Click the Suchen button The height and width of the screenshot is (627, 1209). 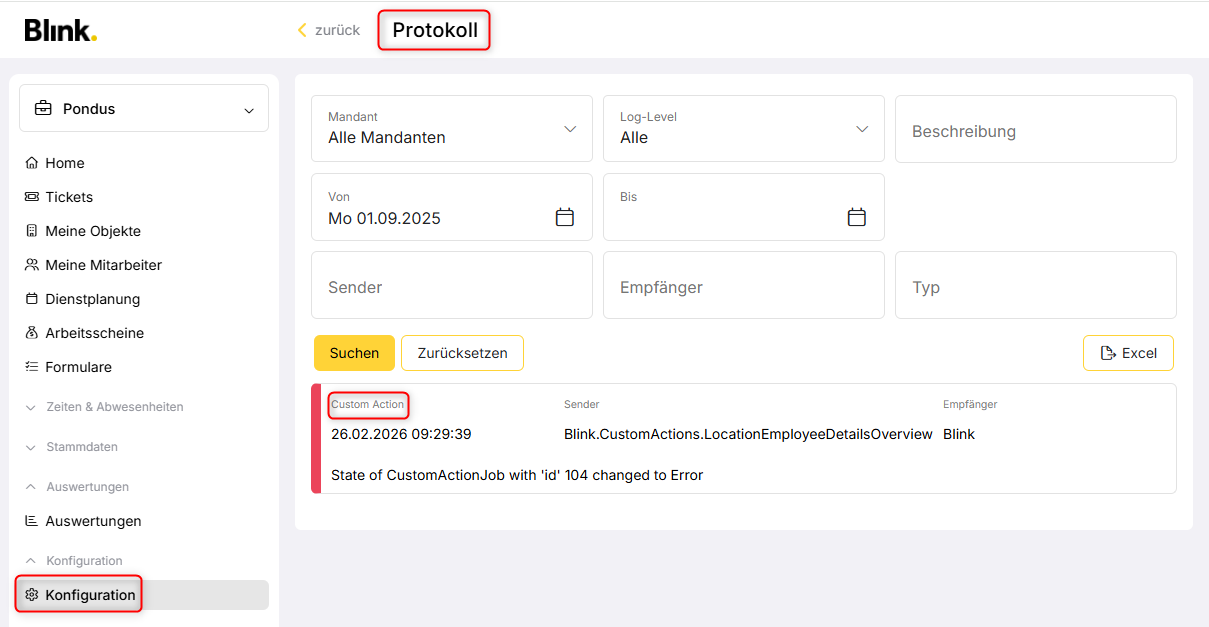tap(354, 353)
